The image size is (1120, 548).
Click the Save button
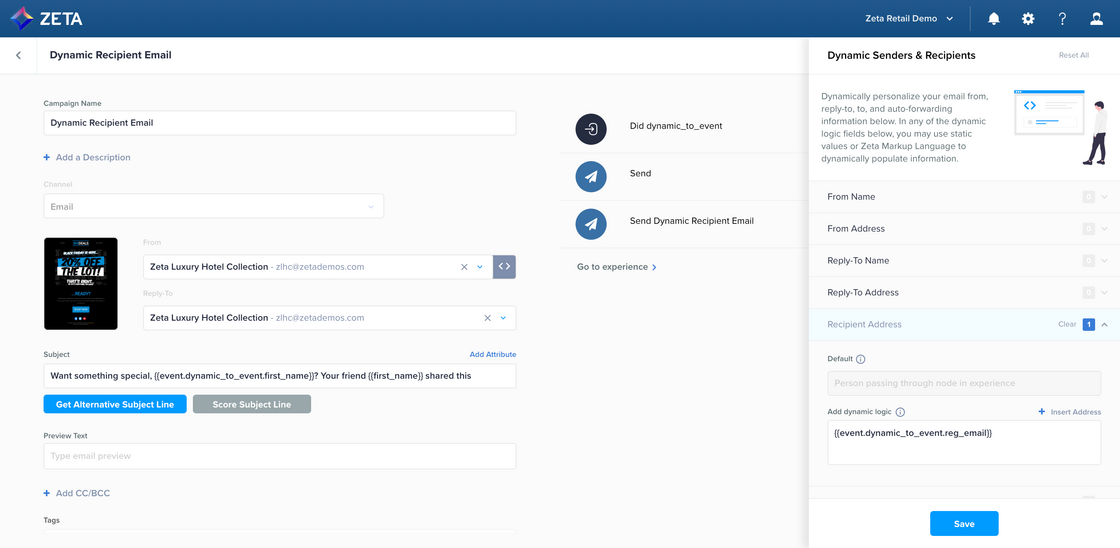tap(963, 524)
